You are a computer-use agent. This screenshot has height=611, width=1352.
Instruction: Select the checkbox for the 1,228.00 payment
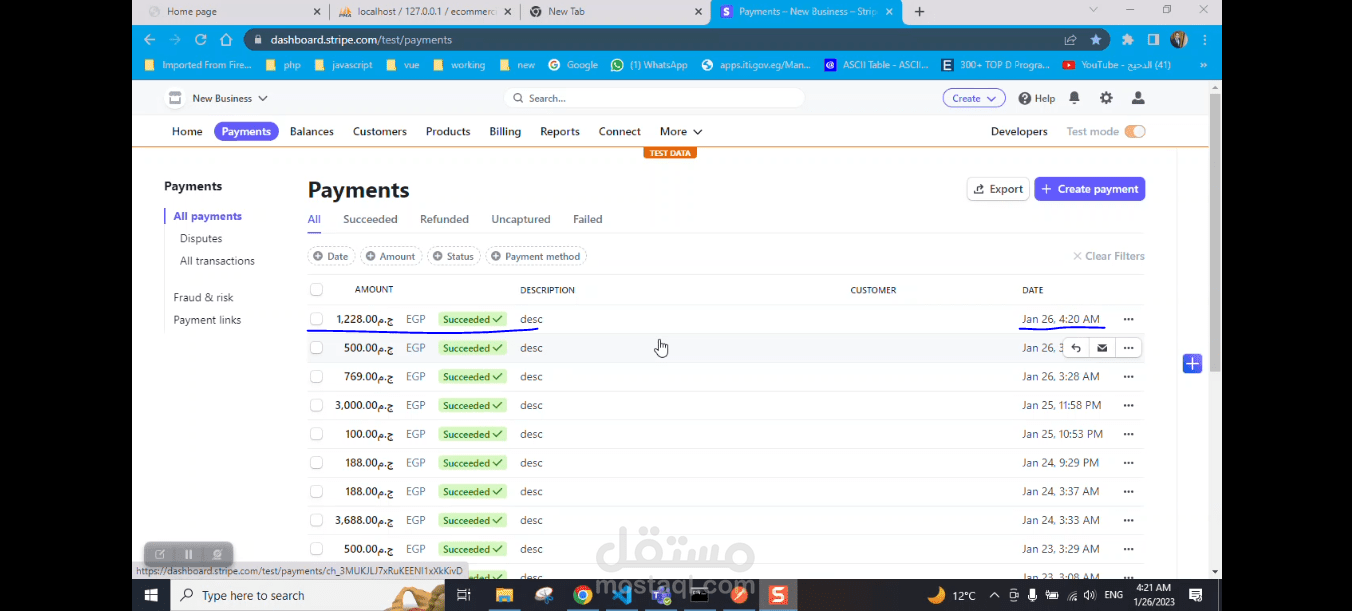tap(316, 319)
